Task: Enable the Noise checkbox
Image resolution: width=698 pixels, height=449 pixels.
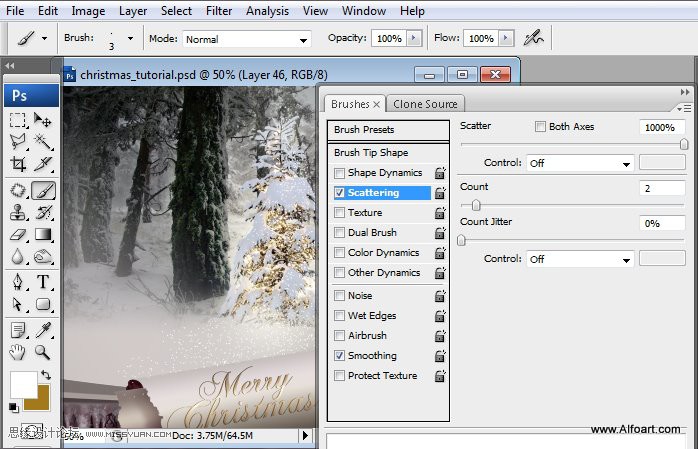Action: pos(339,295)
